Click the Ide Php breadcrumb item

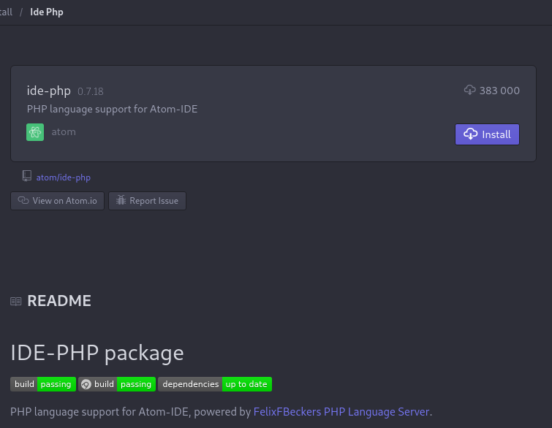pos(46,12)
